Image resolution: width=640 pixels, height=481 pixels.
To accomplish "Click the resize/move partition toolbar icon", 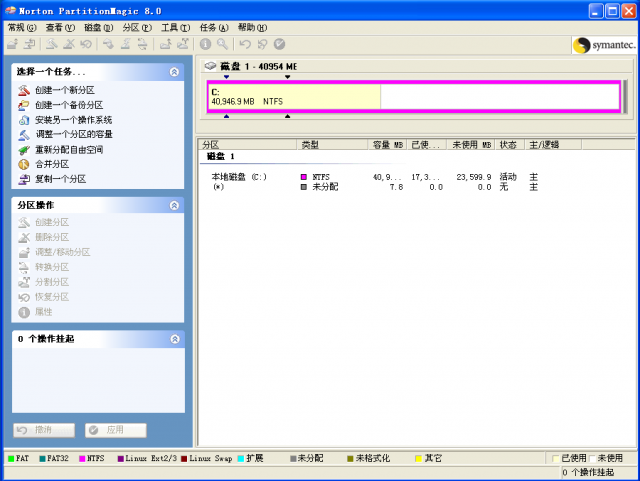I will (13, 44).
